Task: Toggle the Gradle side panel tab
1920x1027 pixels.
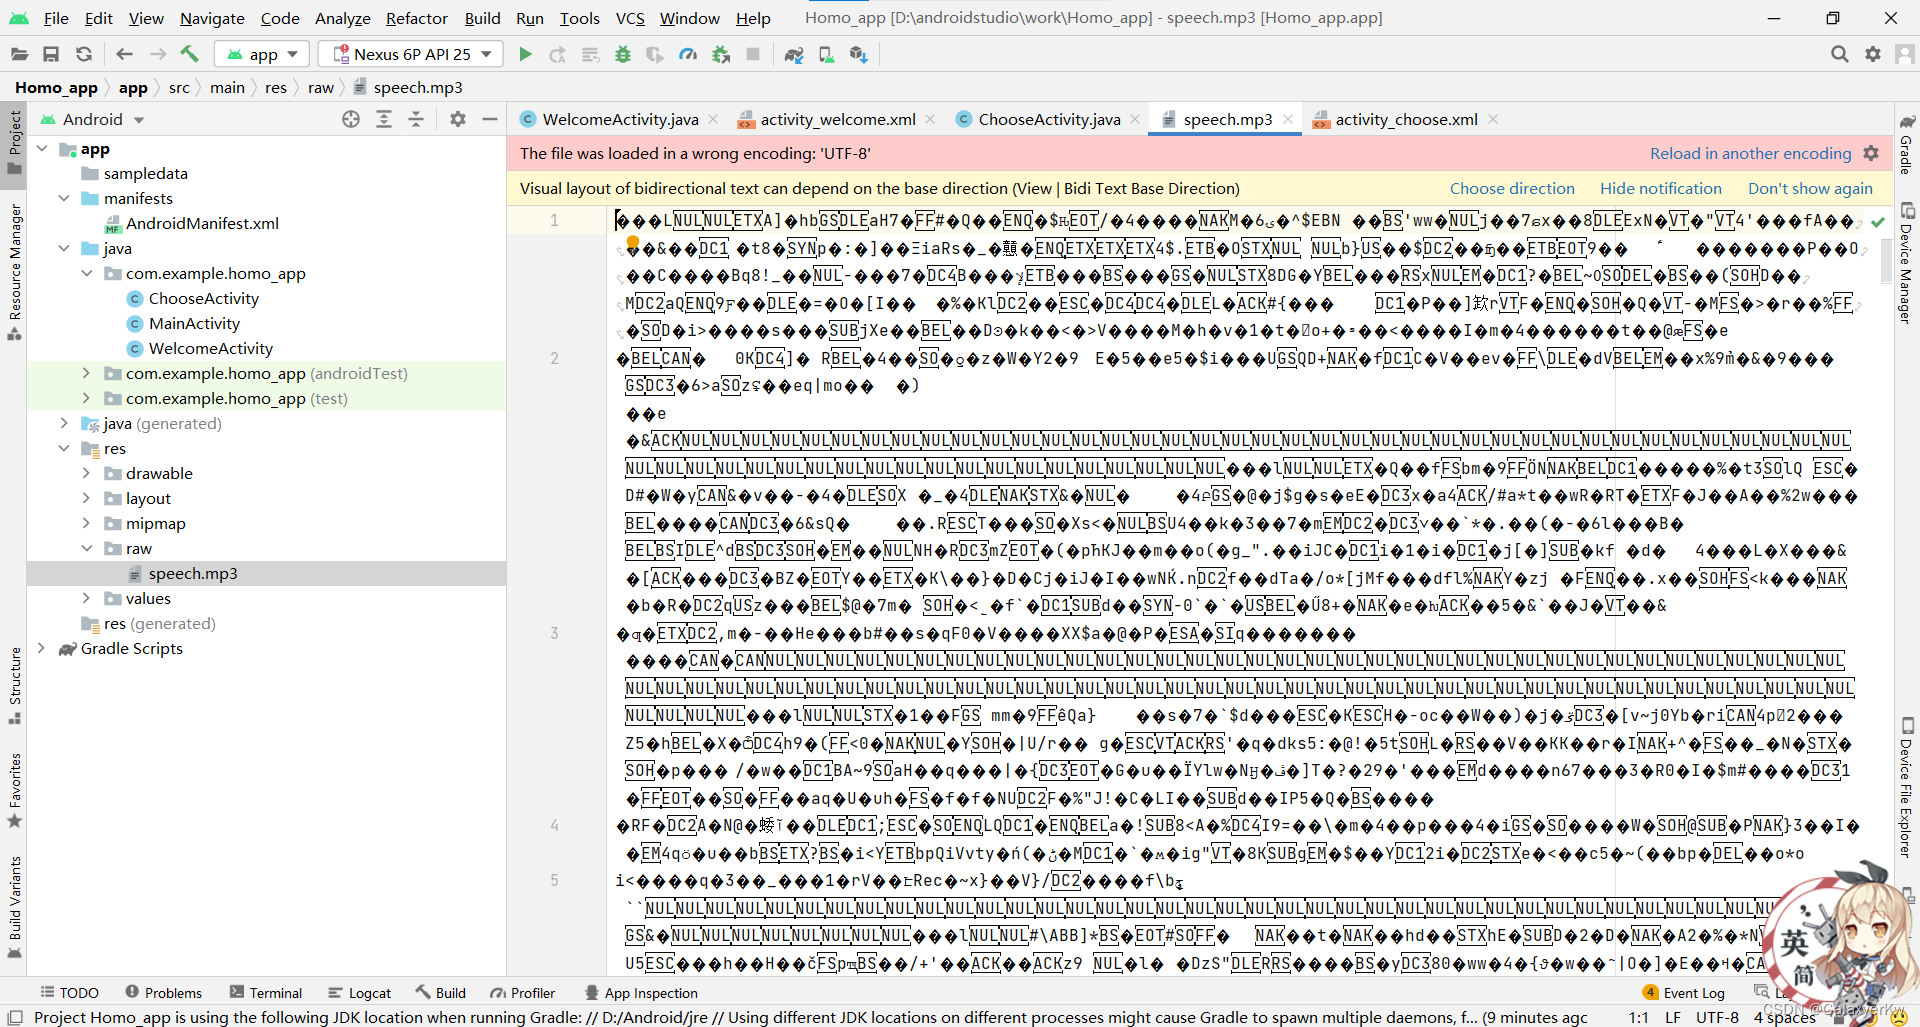Action: pyautogui.click(x=1907, y=145)
